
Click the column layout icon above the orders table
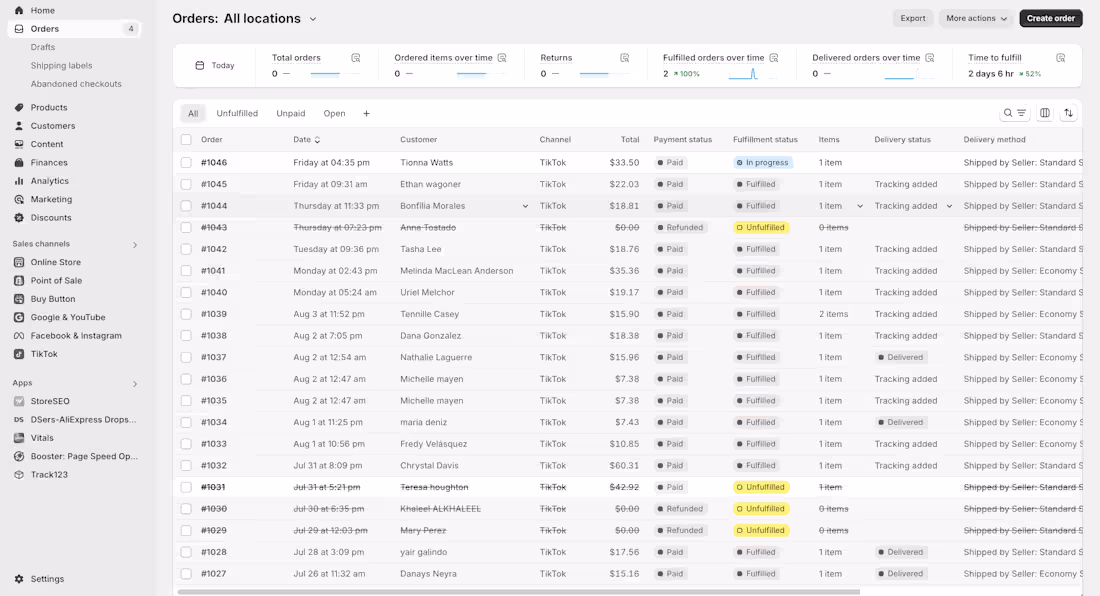[x=1044, y=113]
